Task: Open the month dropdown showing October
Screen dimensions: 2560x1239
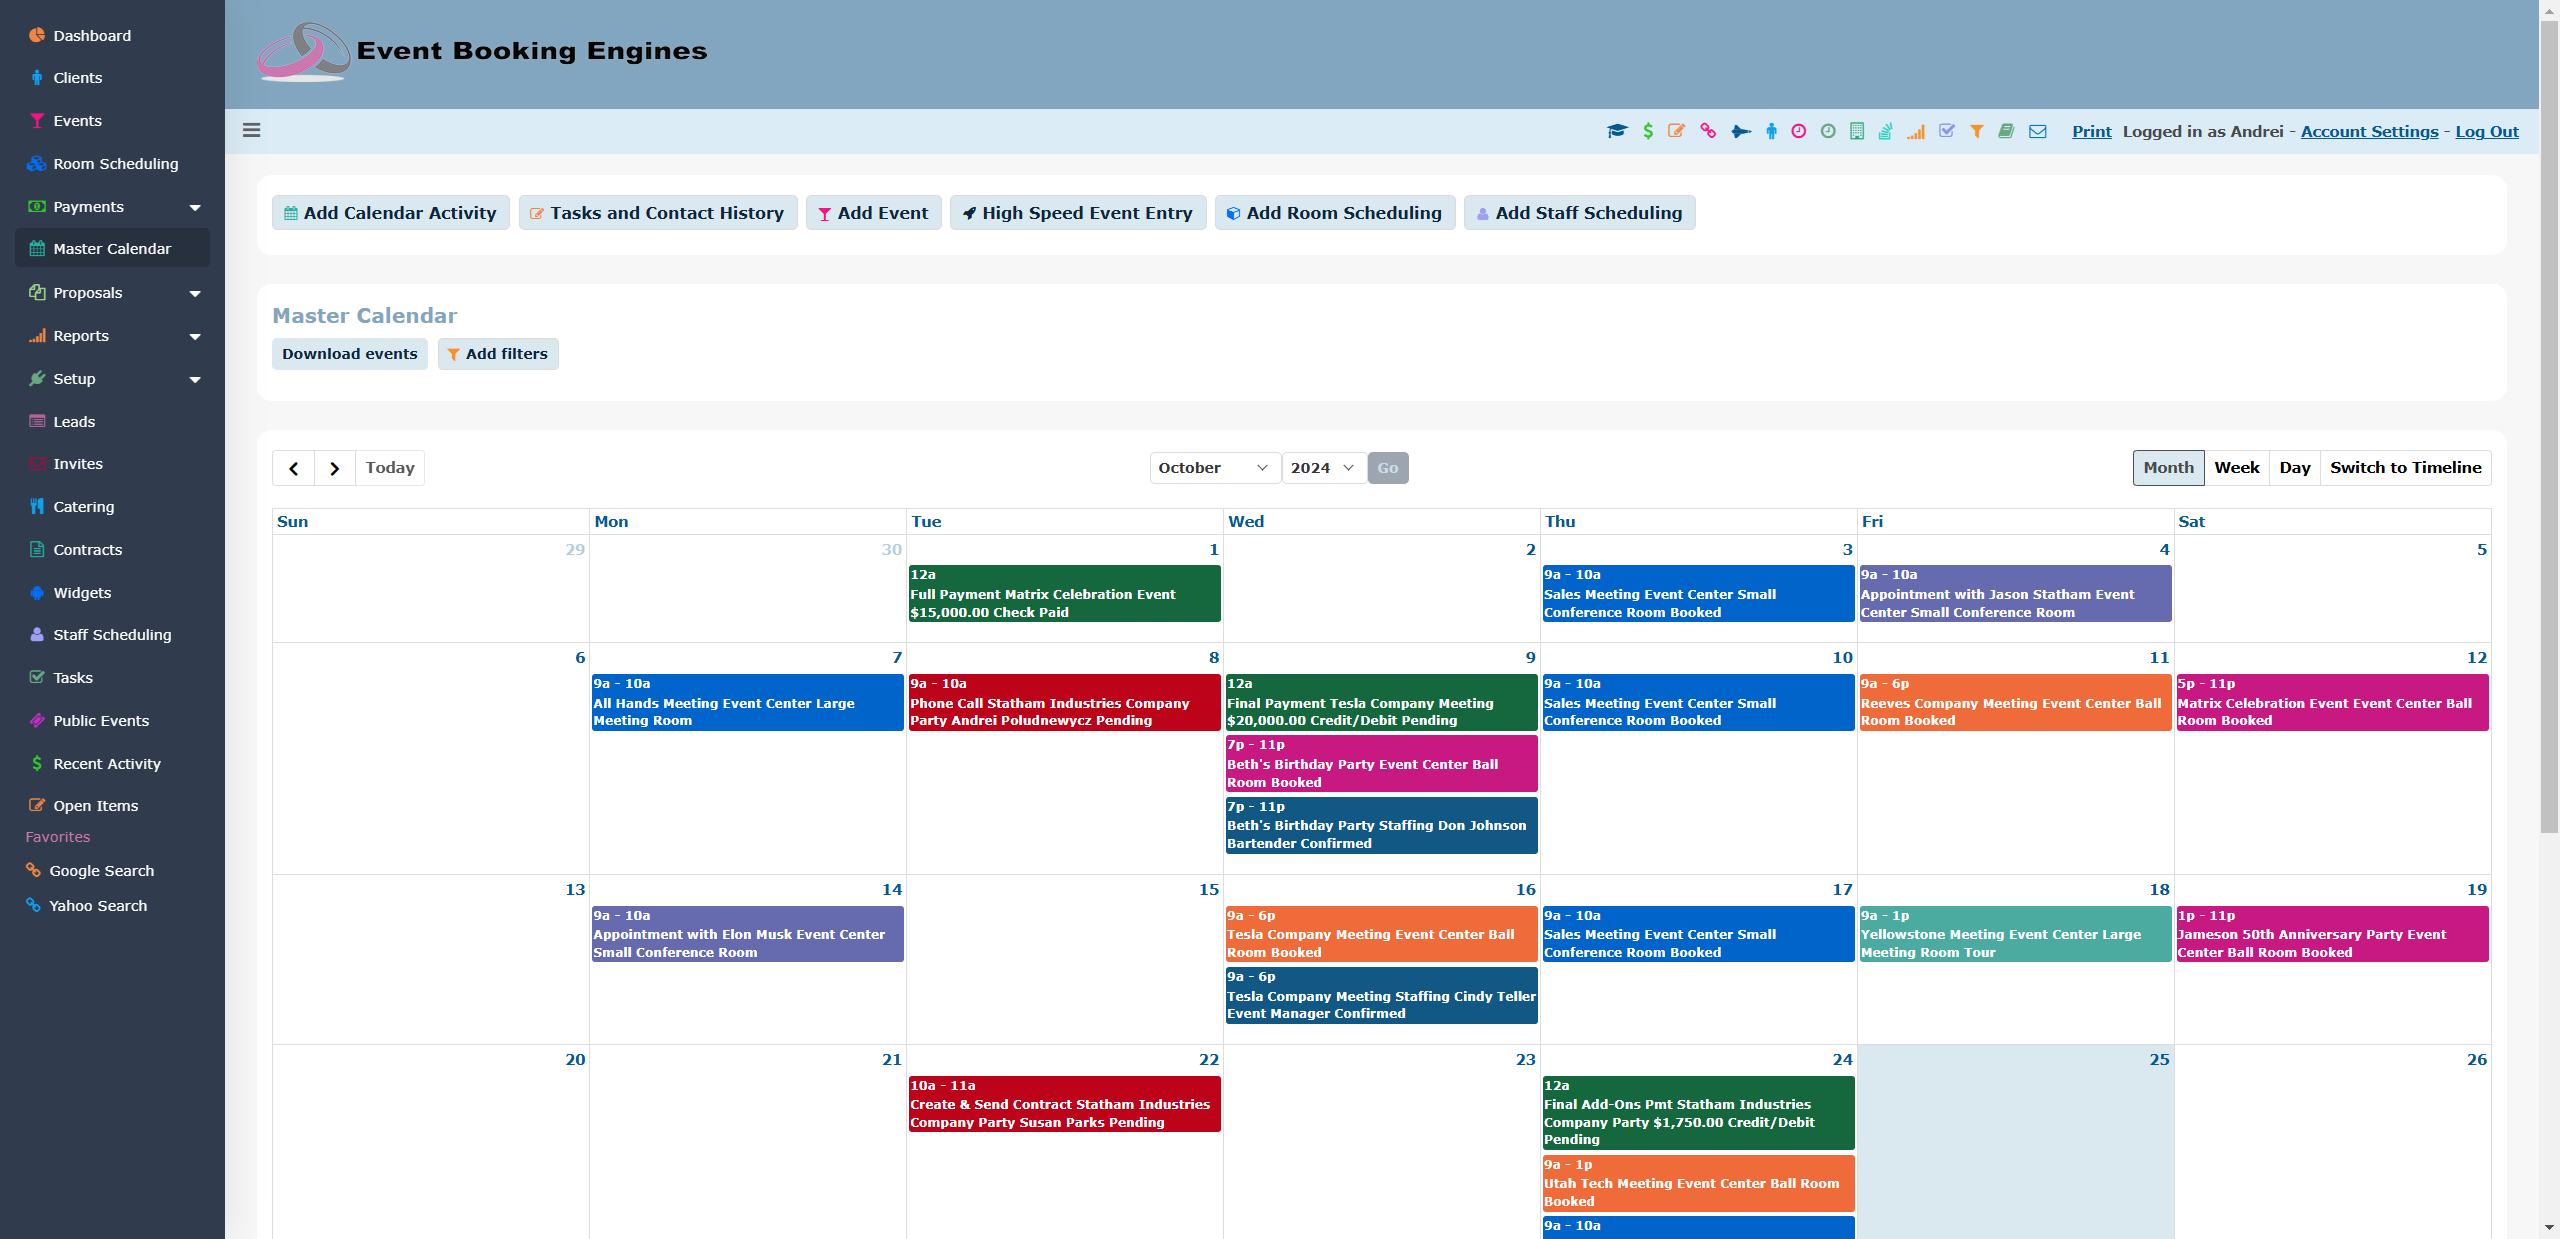Action: pyautogui.click(x=1213, y=467)
